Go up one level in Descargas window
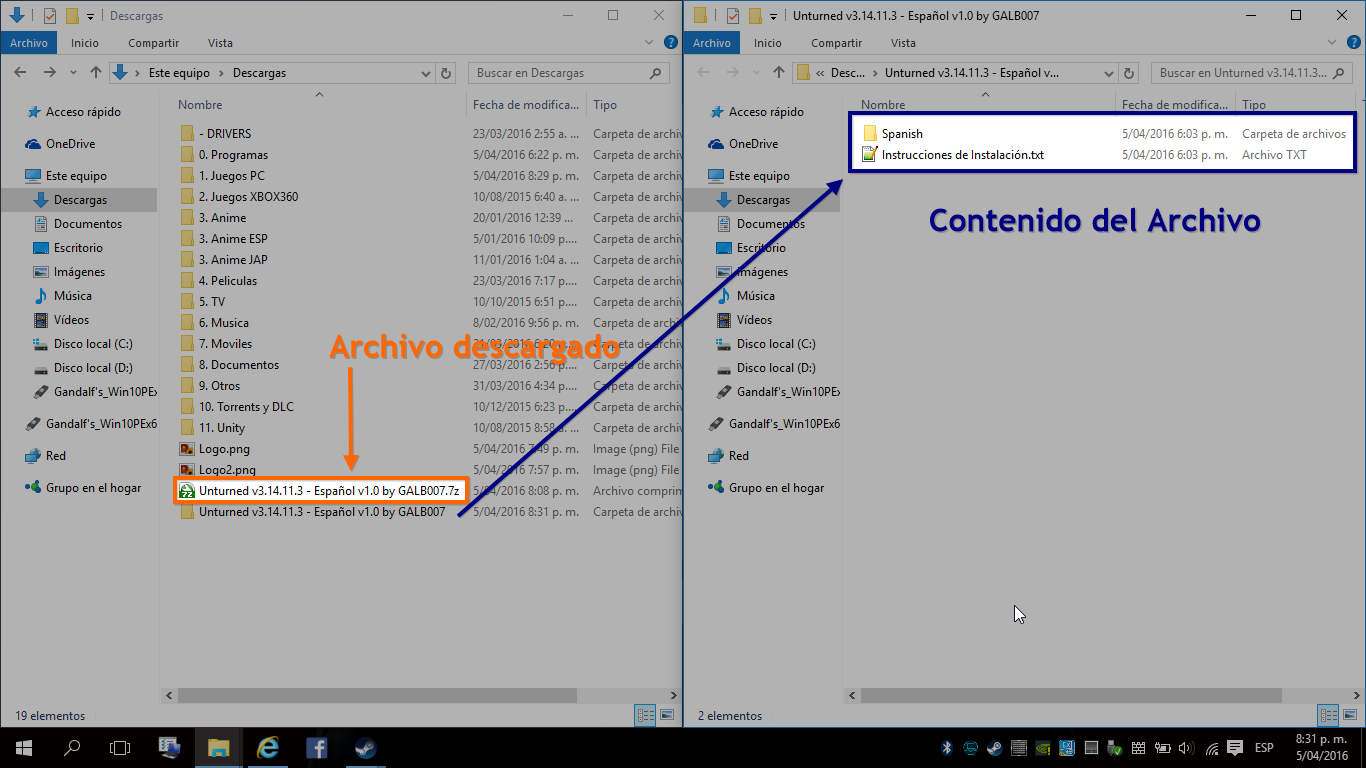Viewport: 1366px width, 768px height. (96, 73)
